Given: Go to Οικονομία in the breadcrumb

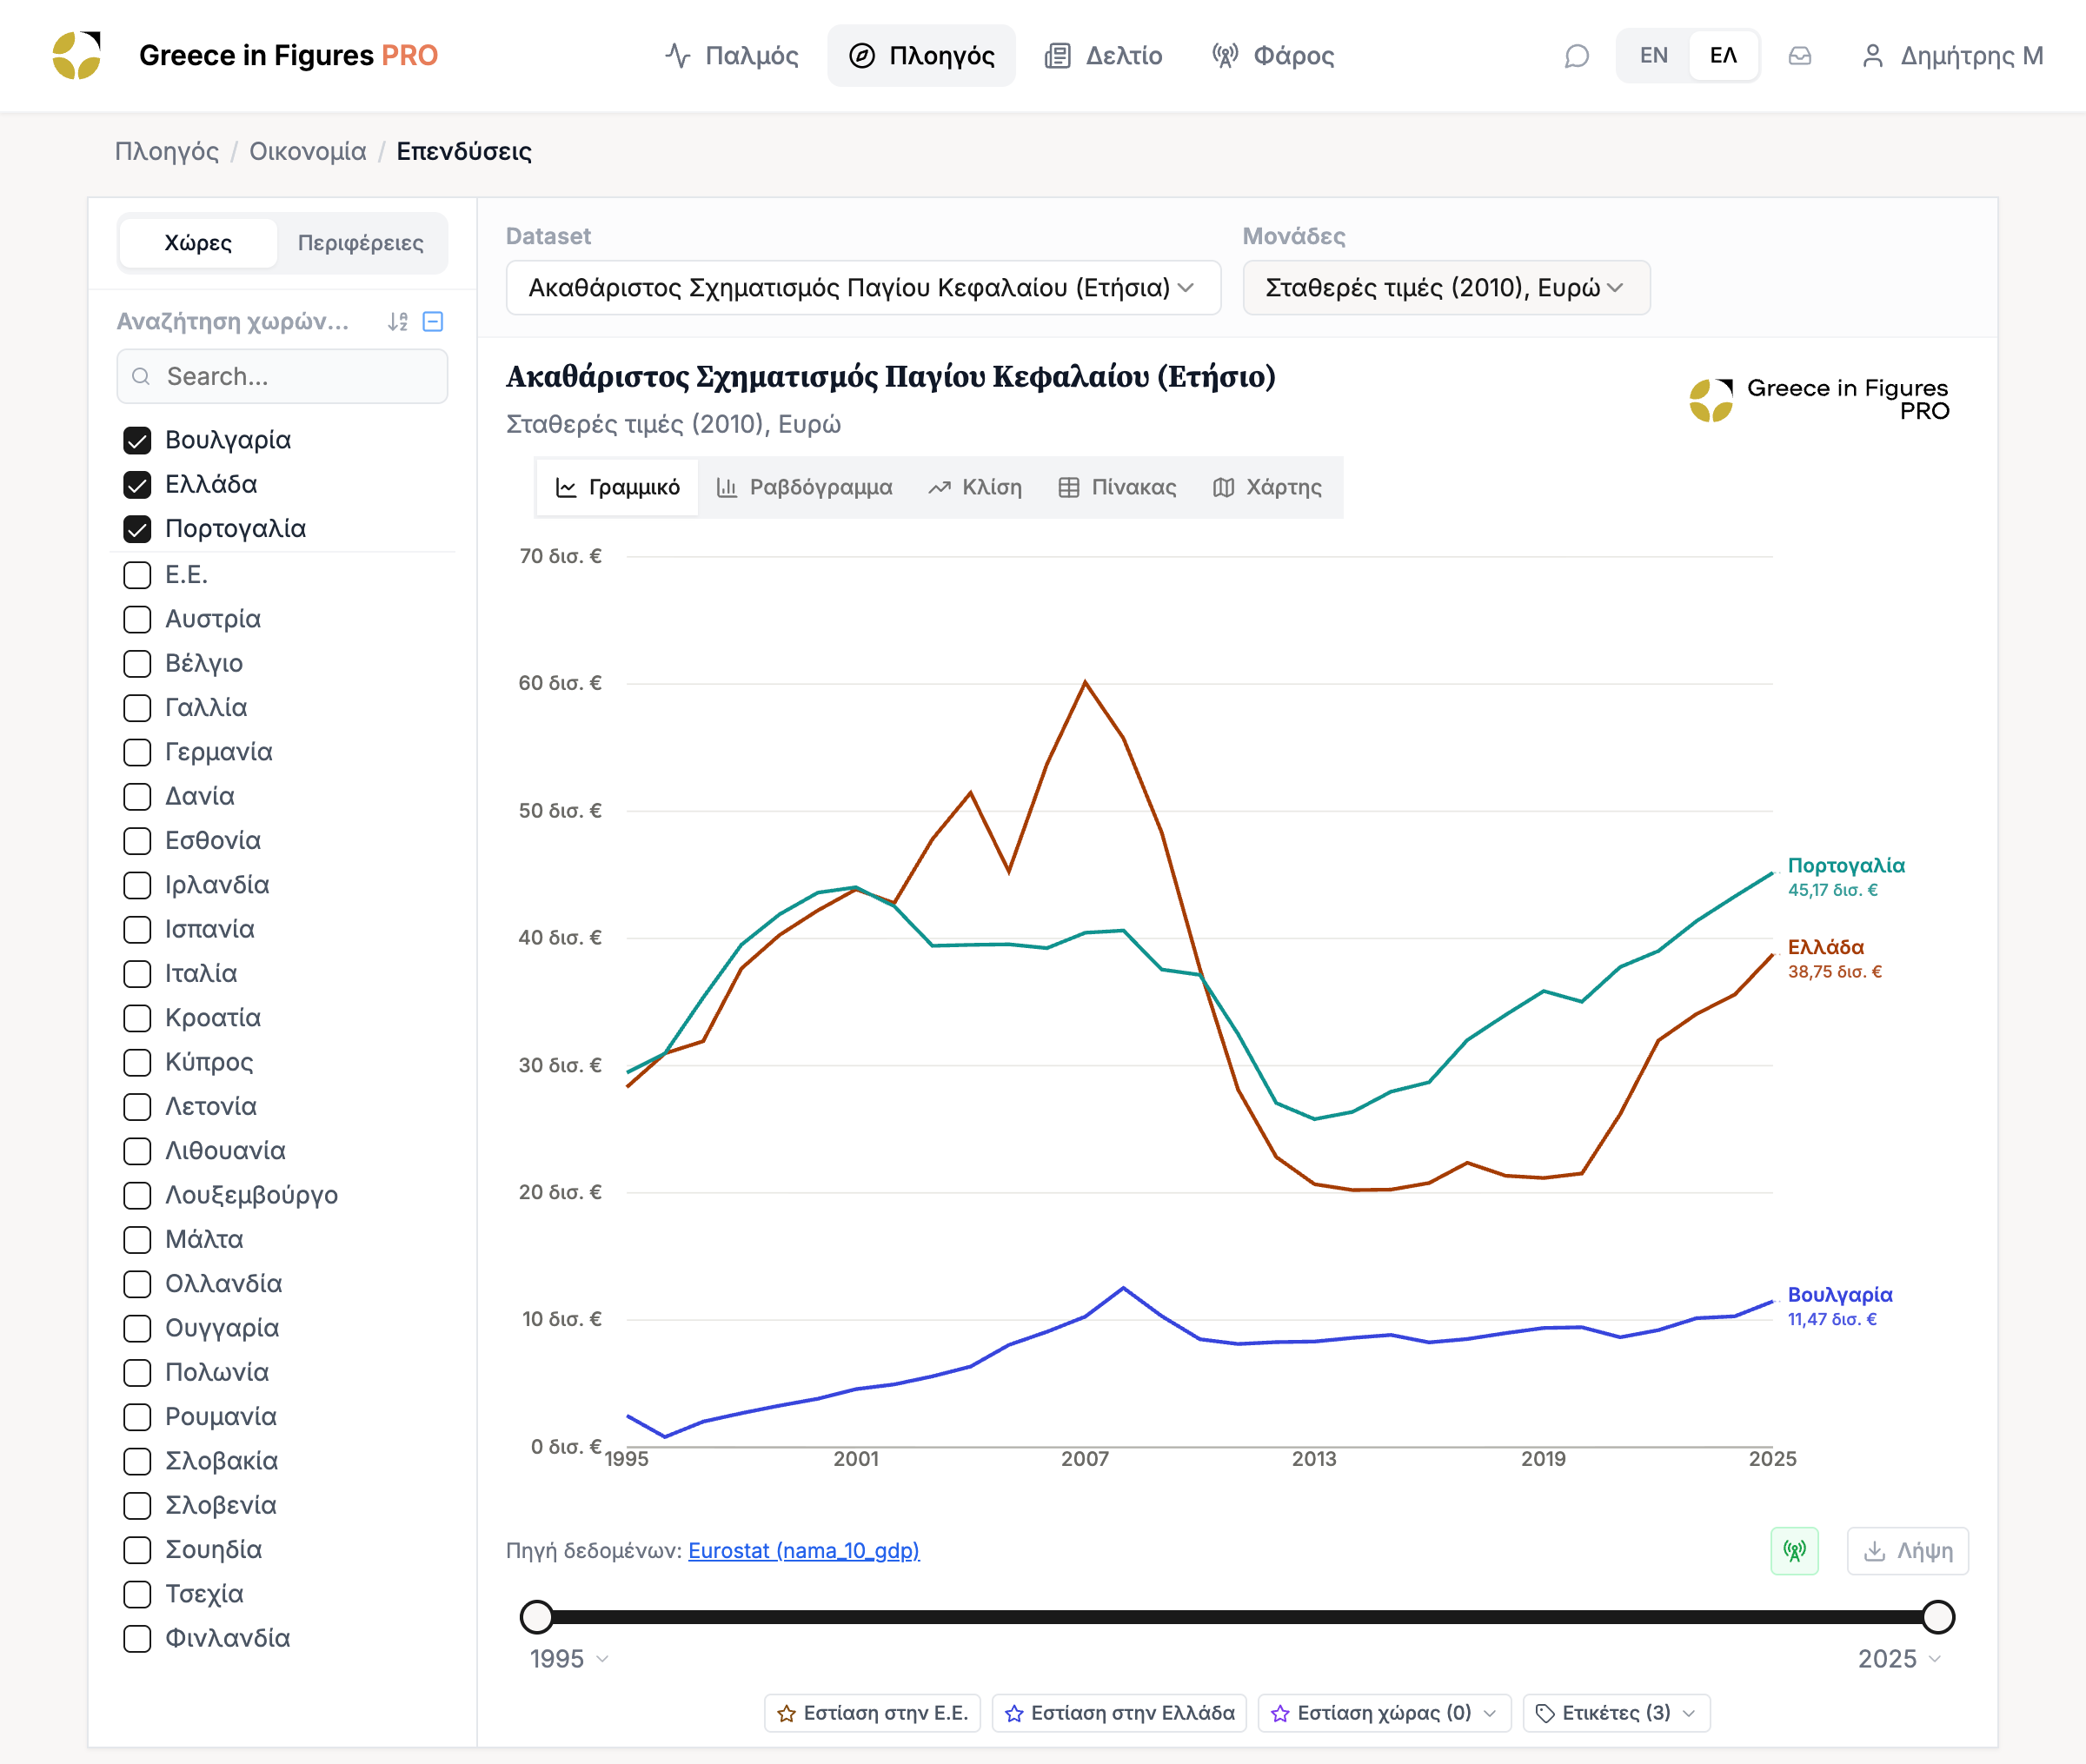Looking at the screenshot, I should coord(308,152).
